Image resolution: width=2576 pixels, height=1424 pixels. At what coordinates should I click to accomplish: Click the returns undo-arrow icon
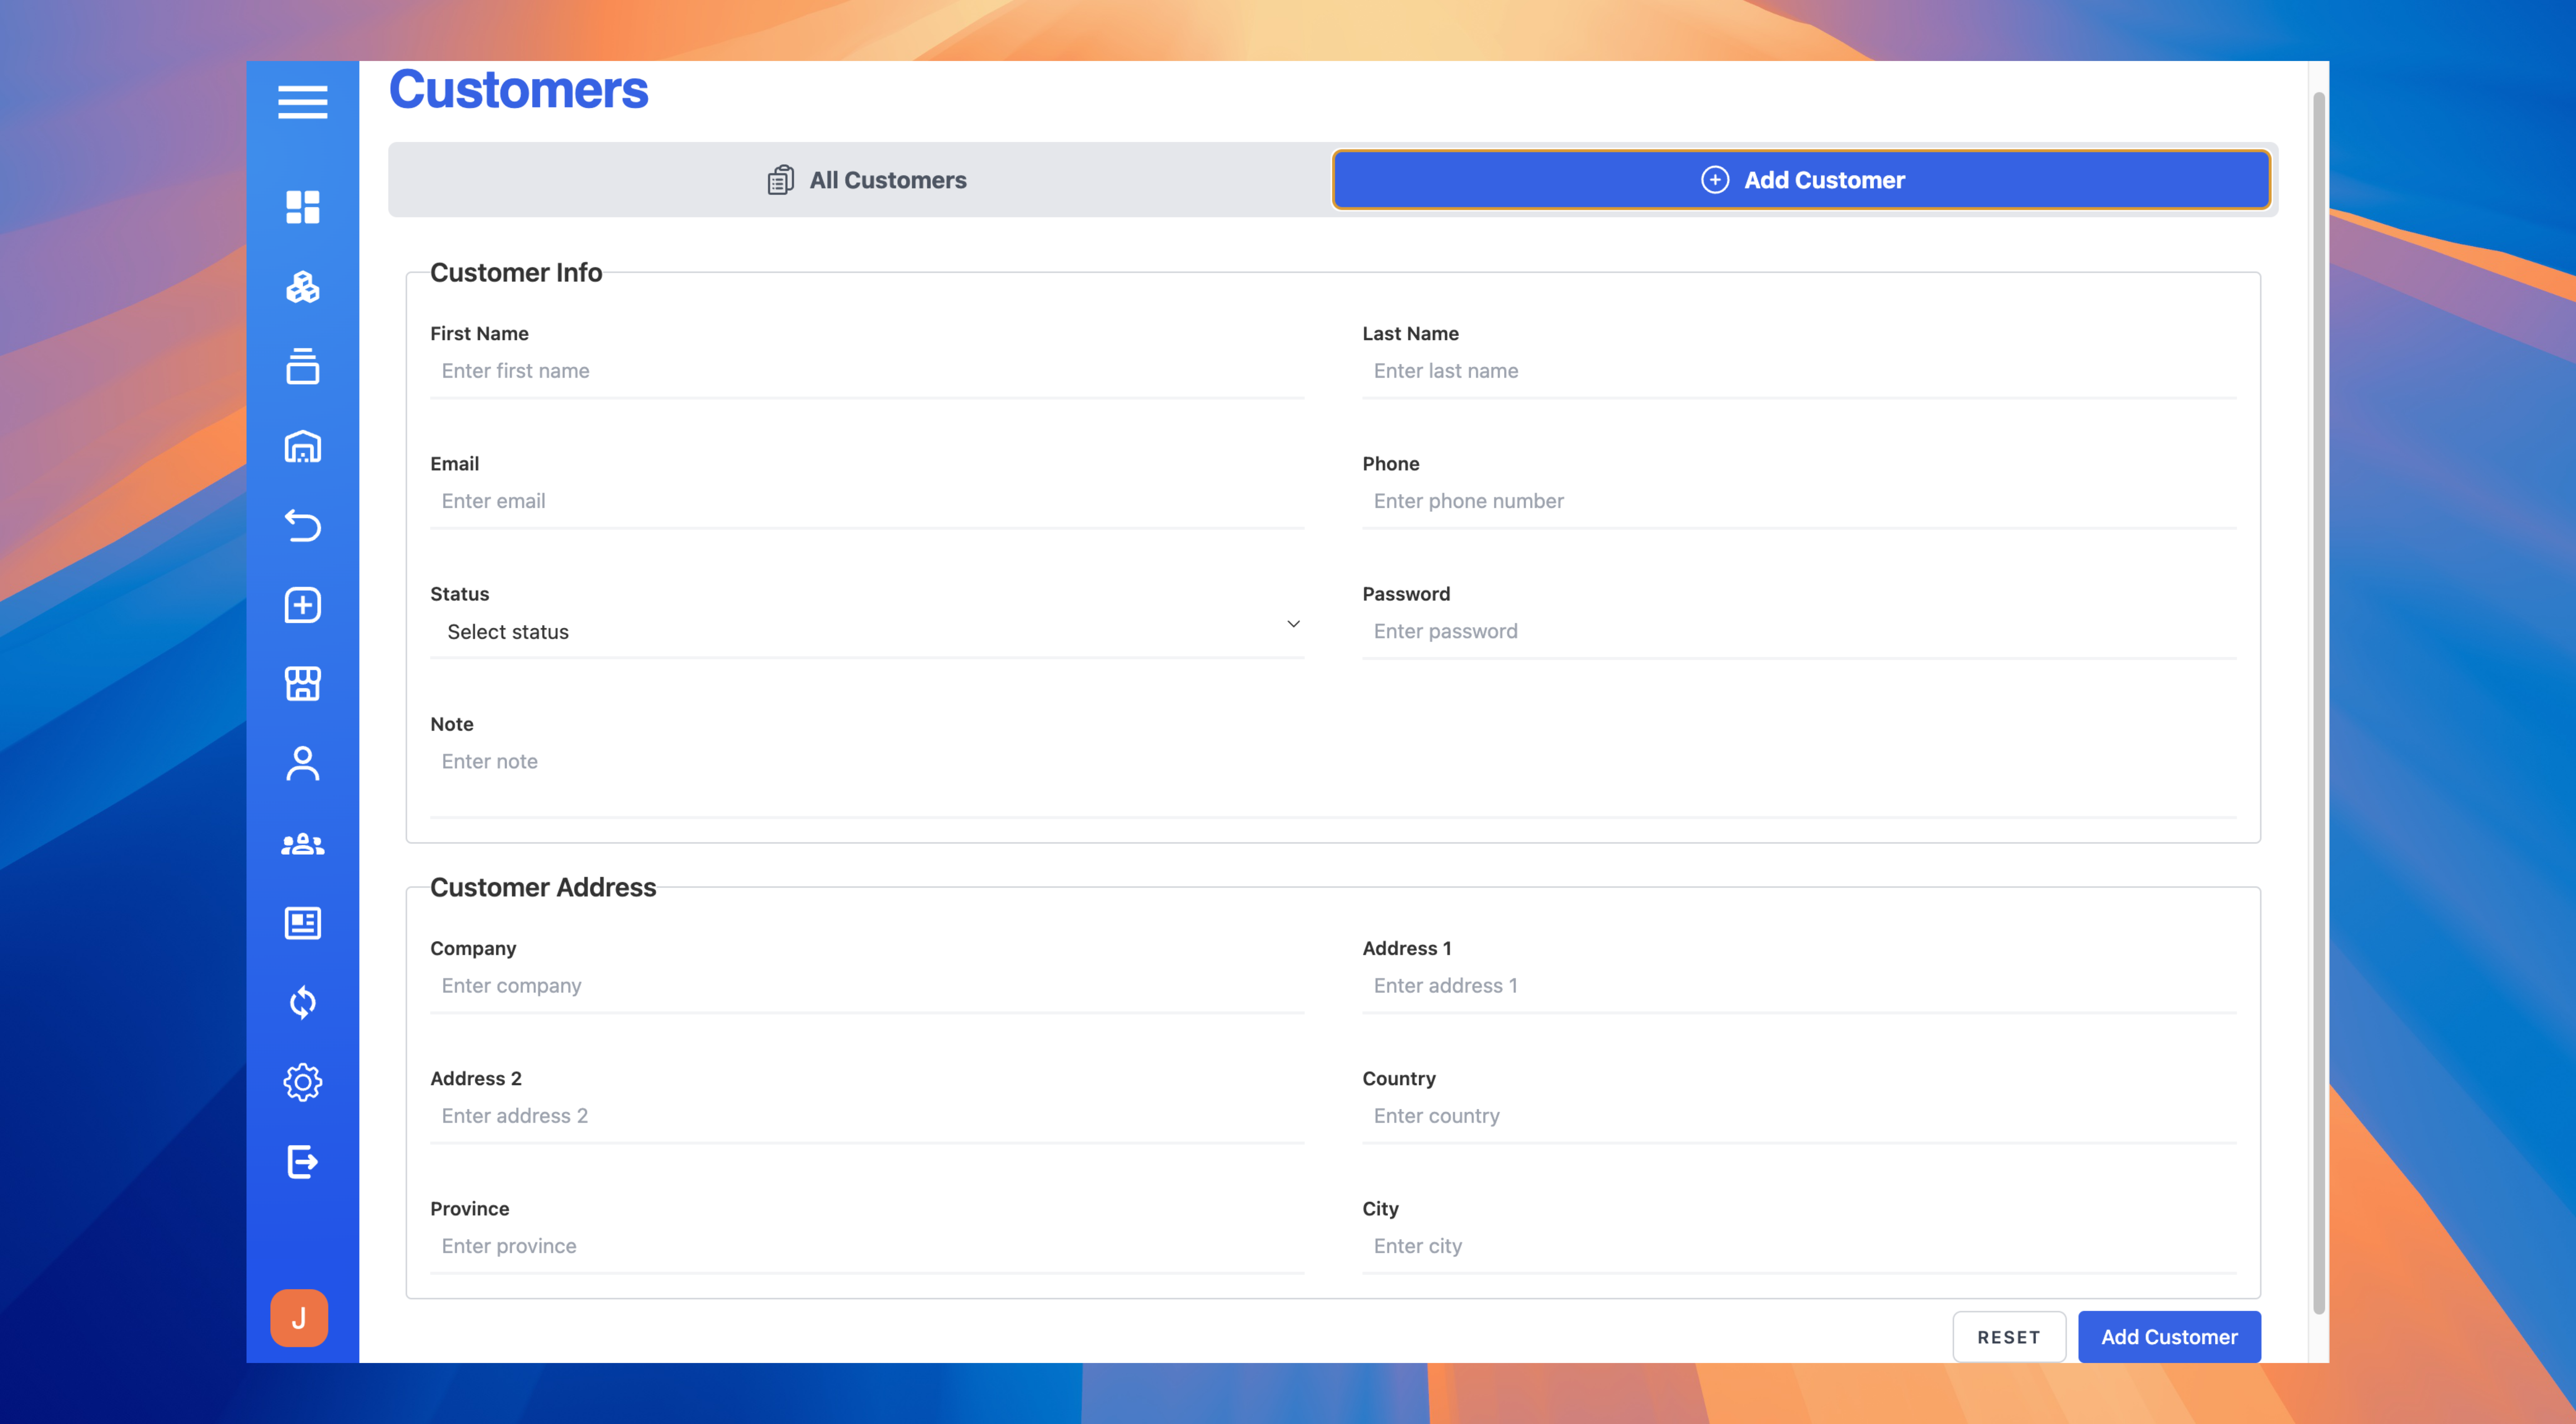302,525
